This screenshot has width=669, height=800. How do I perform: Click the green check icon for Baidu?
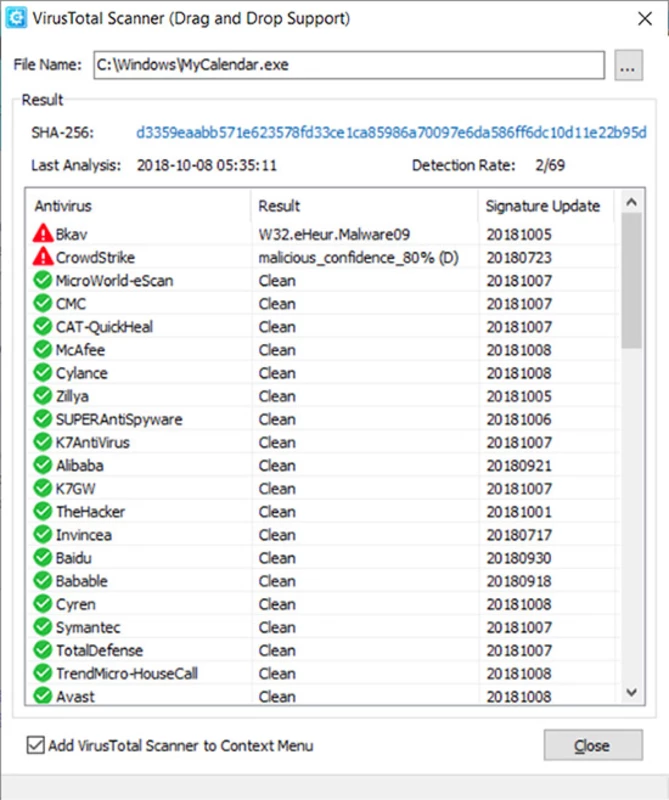(x=43, y=557)
